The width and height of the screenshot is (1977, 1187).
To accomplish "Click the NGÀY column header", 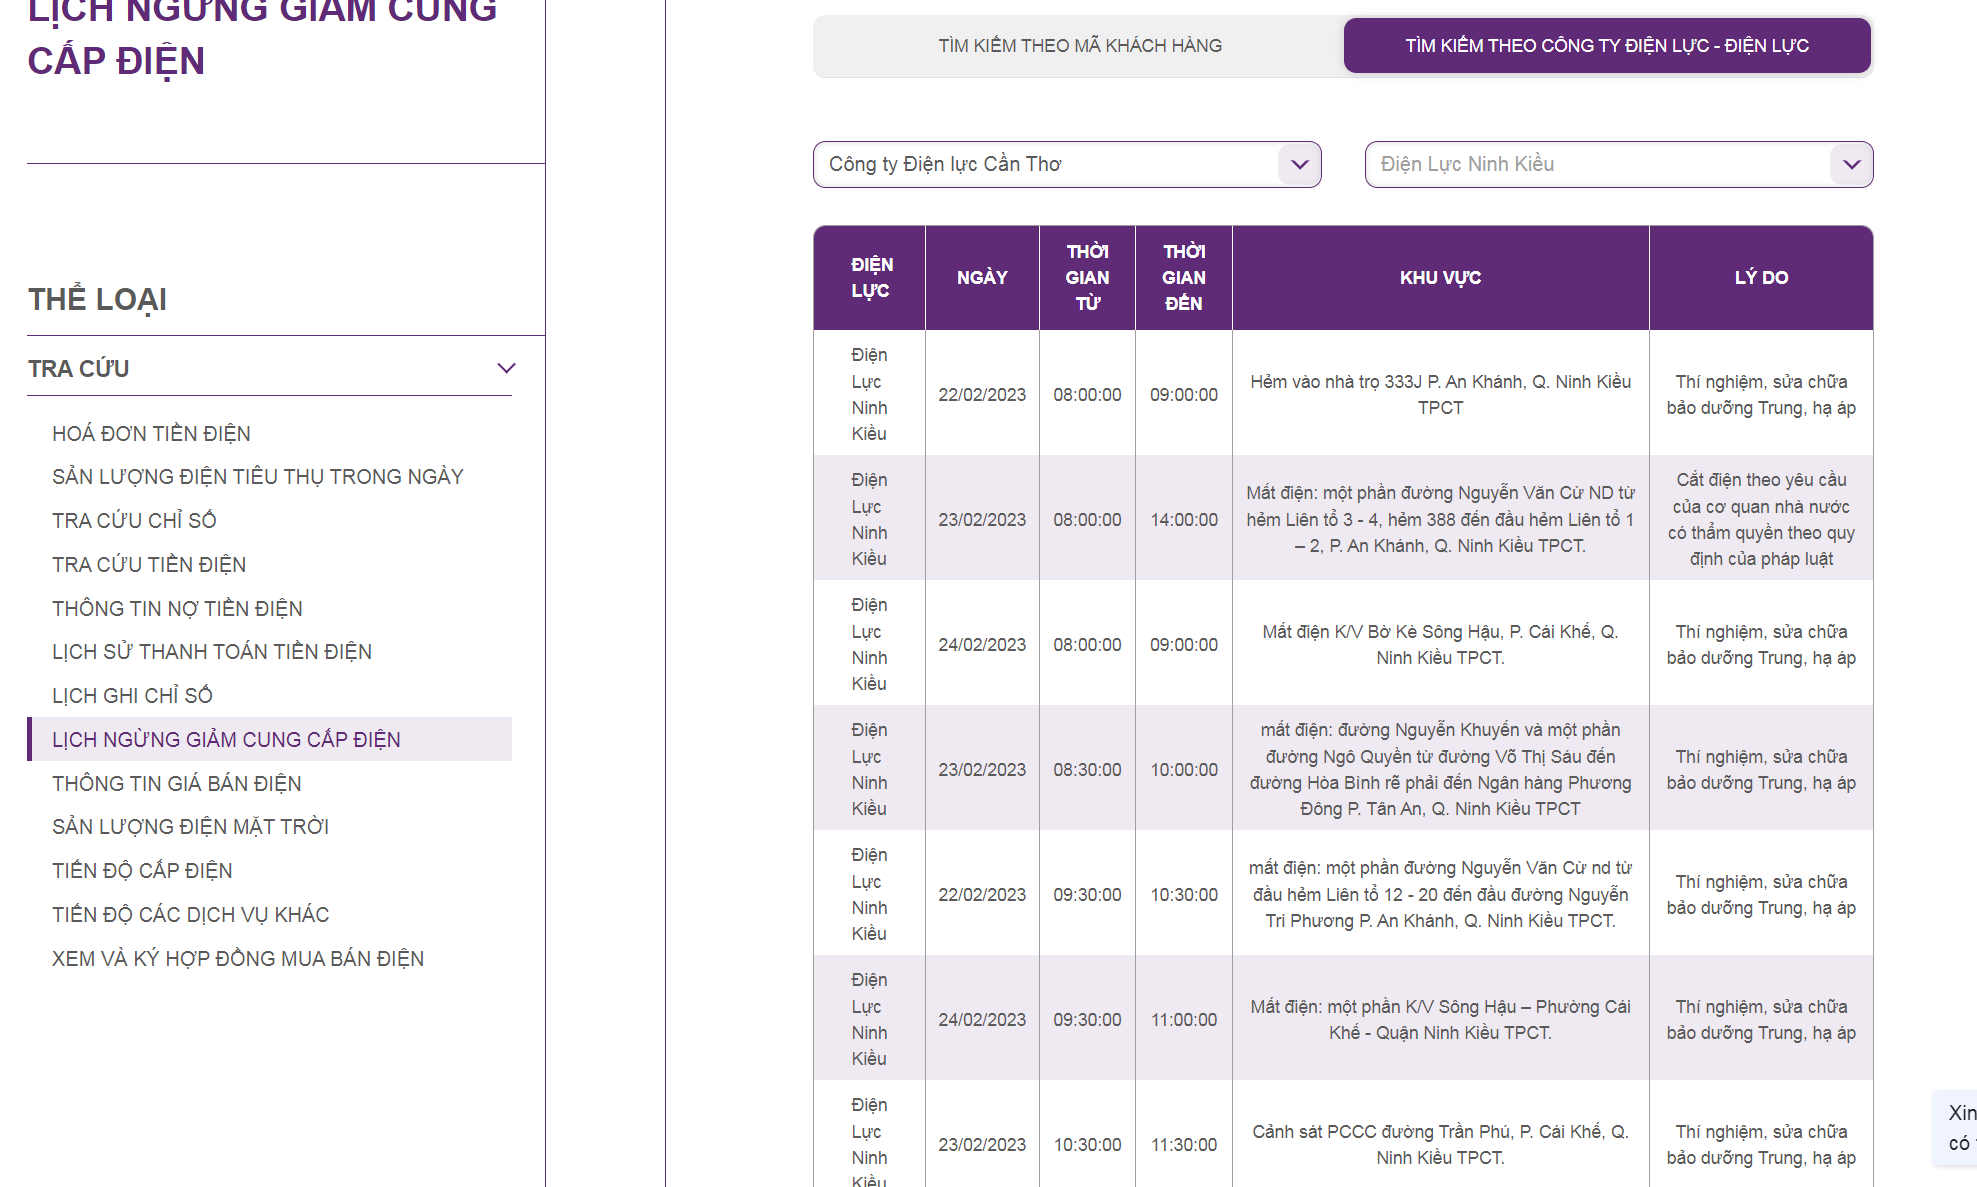I will 982,278.
